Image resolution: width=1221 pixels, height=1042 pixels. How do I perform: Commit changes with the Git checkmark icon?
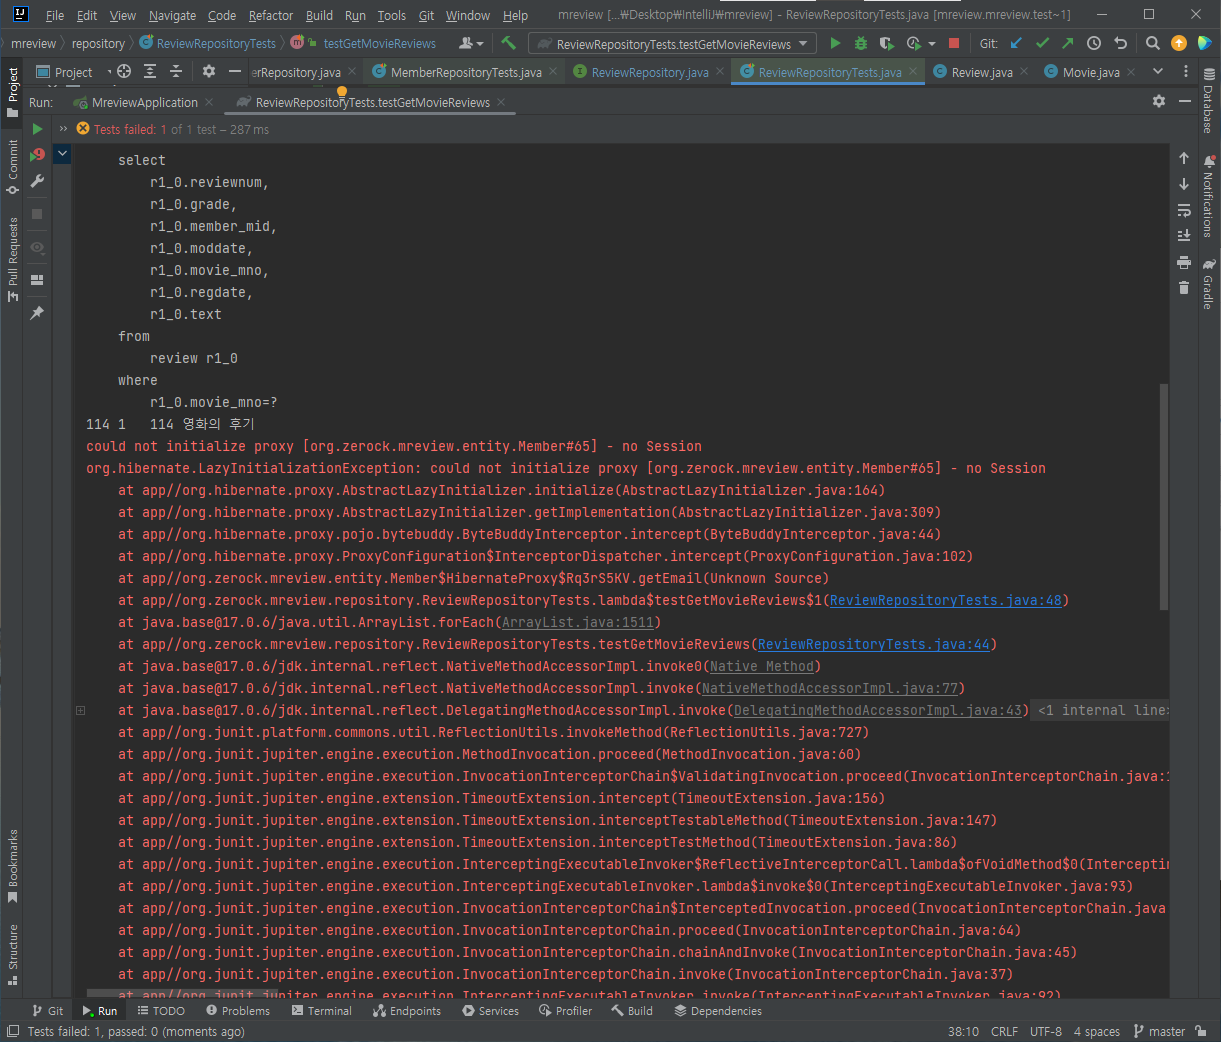pos(1042,43)
